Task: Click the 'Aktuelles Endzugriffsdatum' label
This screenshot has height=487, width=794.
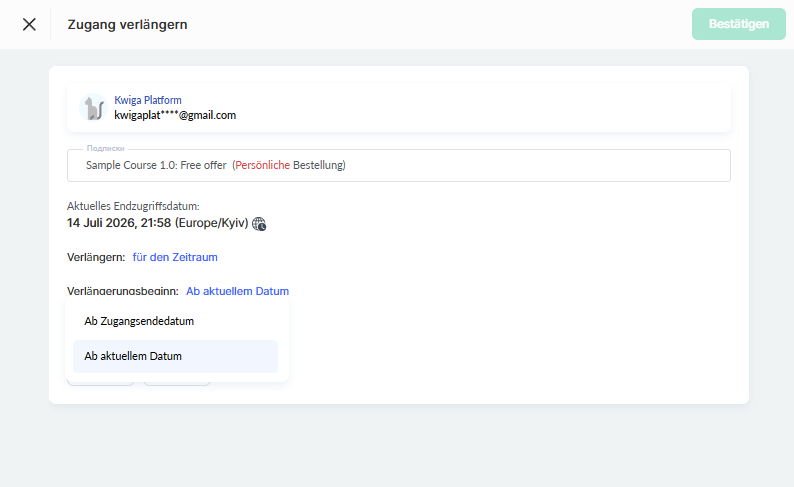Action: (x=133, y=206)
